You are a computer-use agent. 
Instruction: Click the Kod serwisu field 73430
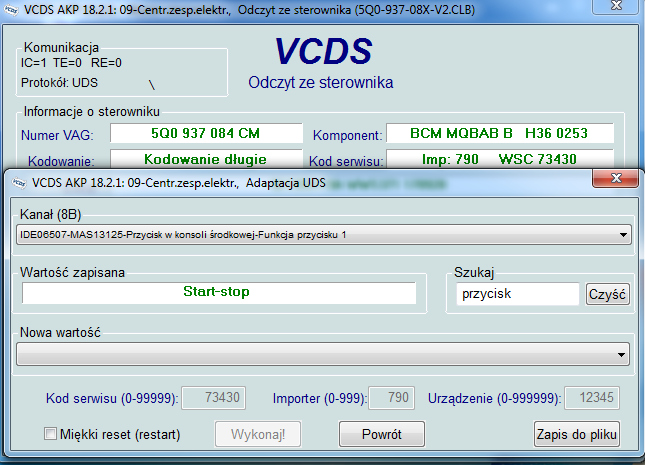click(x=213, y=398)
